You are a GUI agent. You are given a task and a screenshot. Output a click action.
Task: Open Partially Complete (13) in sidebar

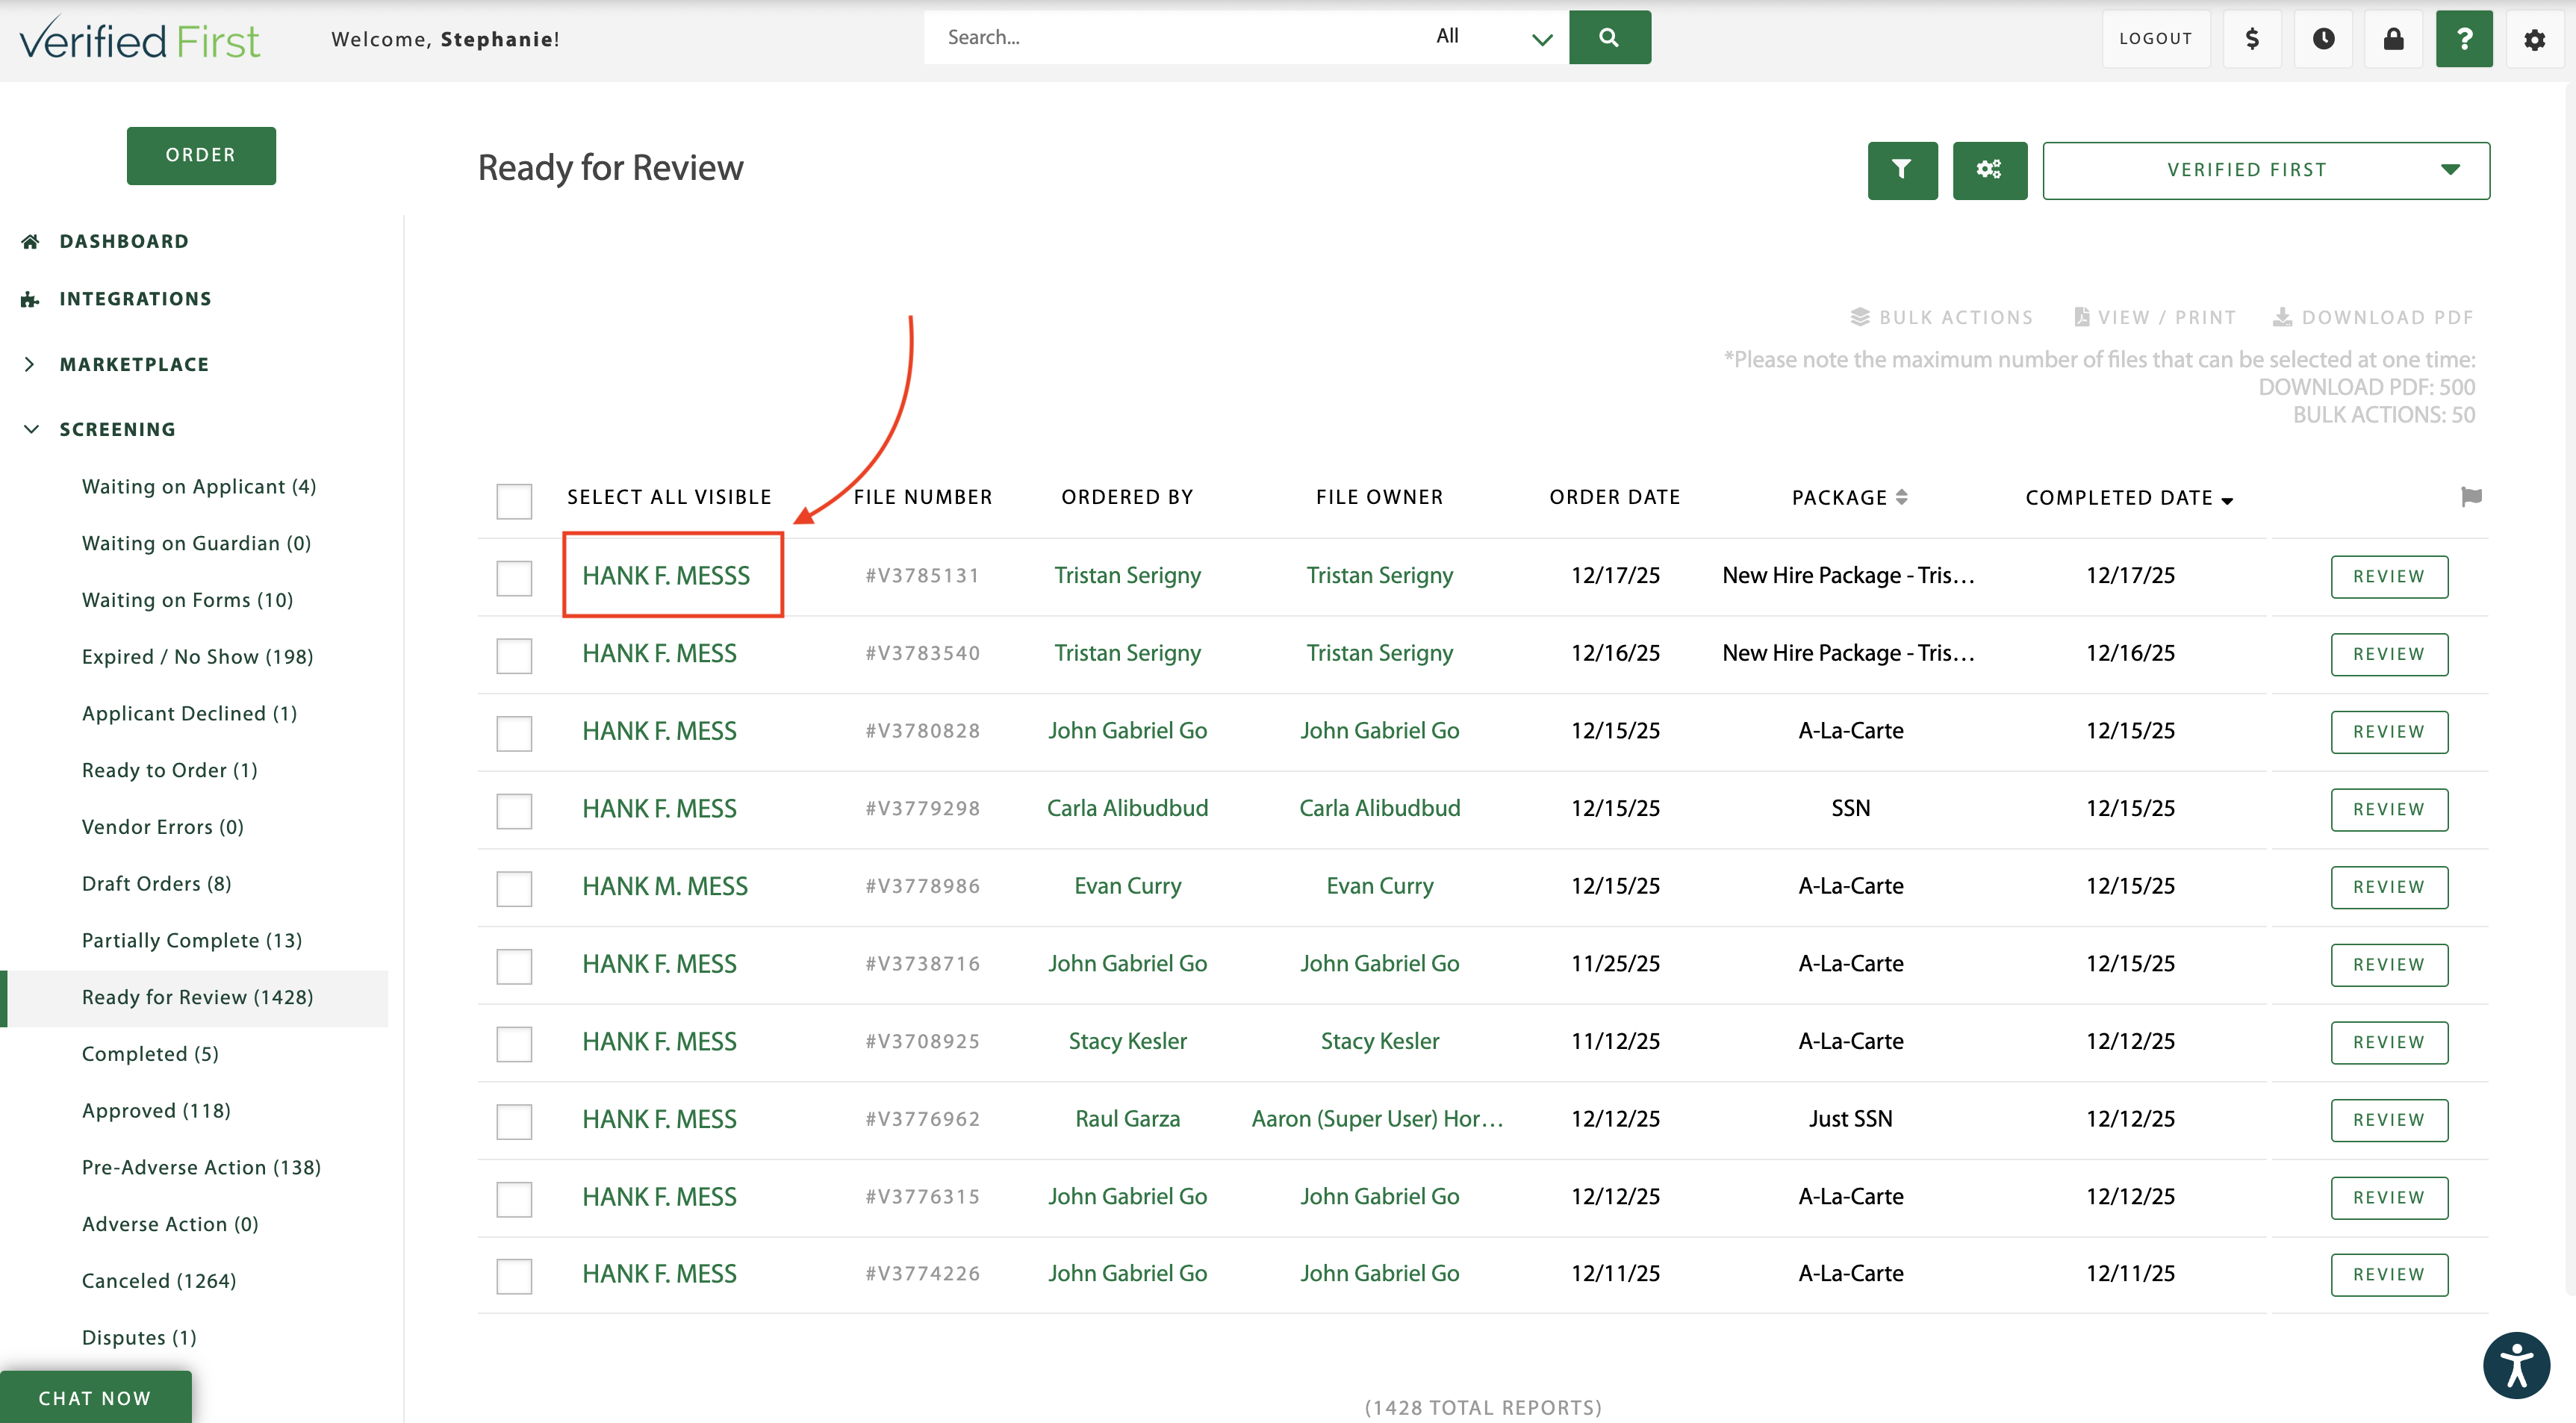191,940
